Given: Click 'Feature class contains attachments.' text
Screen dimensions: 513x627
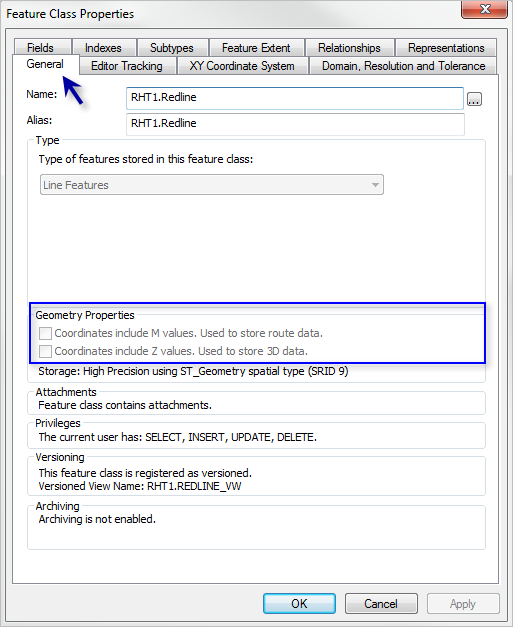Looking at the screenshot, I should pyautogui.click(x=125, y=405).
